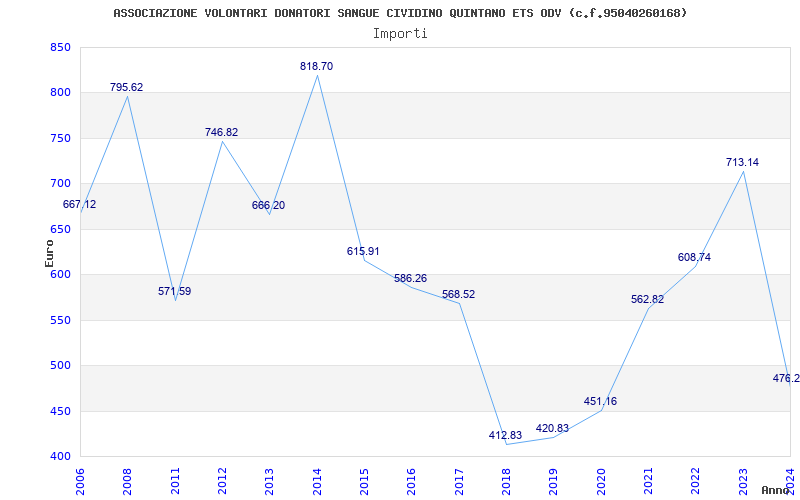The width and height of the screenshot is (800, 500).
Task: Select the 420.83 data label
Action: (552, 429)
